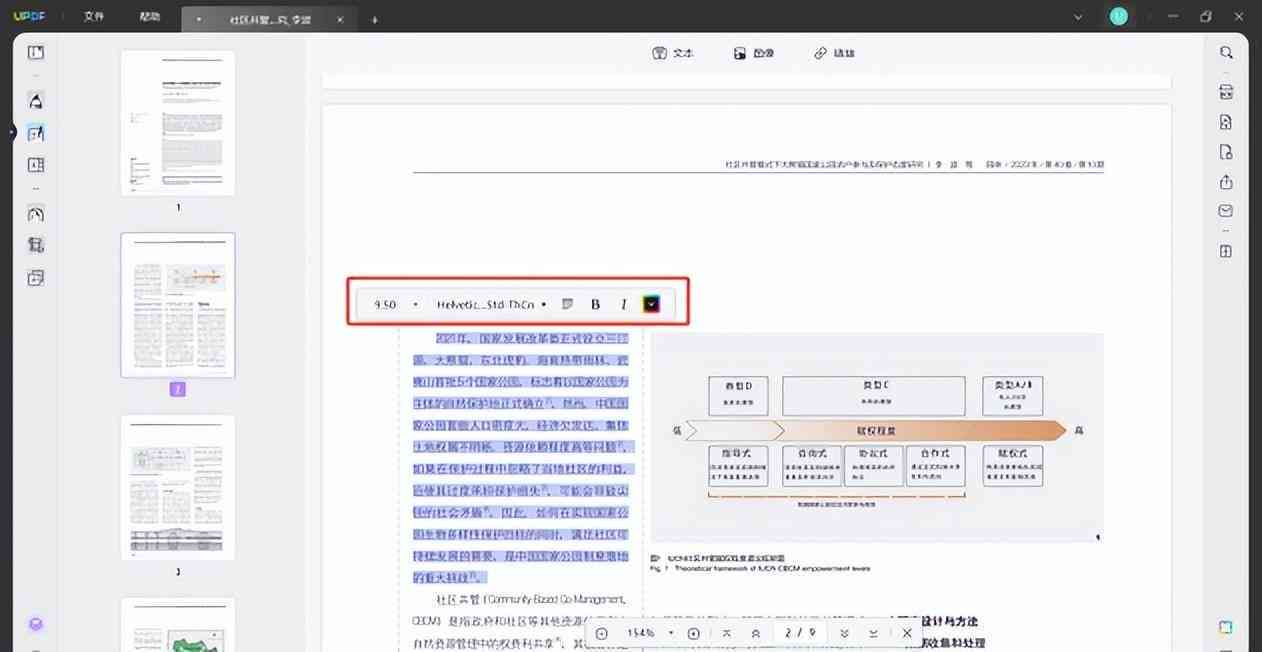Go to next page arrow in bottom bar

[845, 633]
